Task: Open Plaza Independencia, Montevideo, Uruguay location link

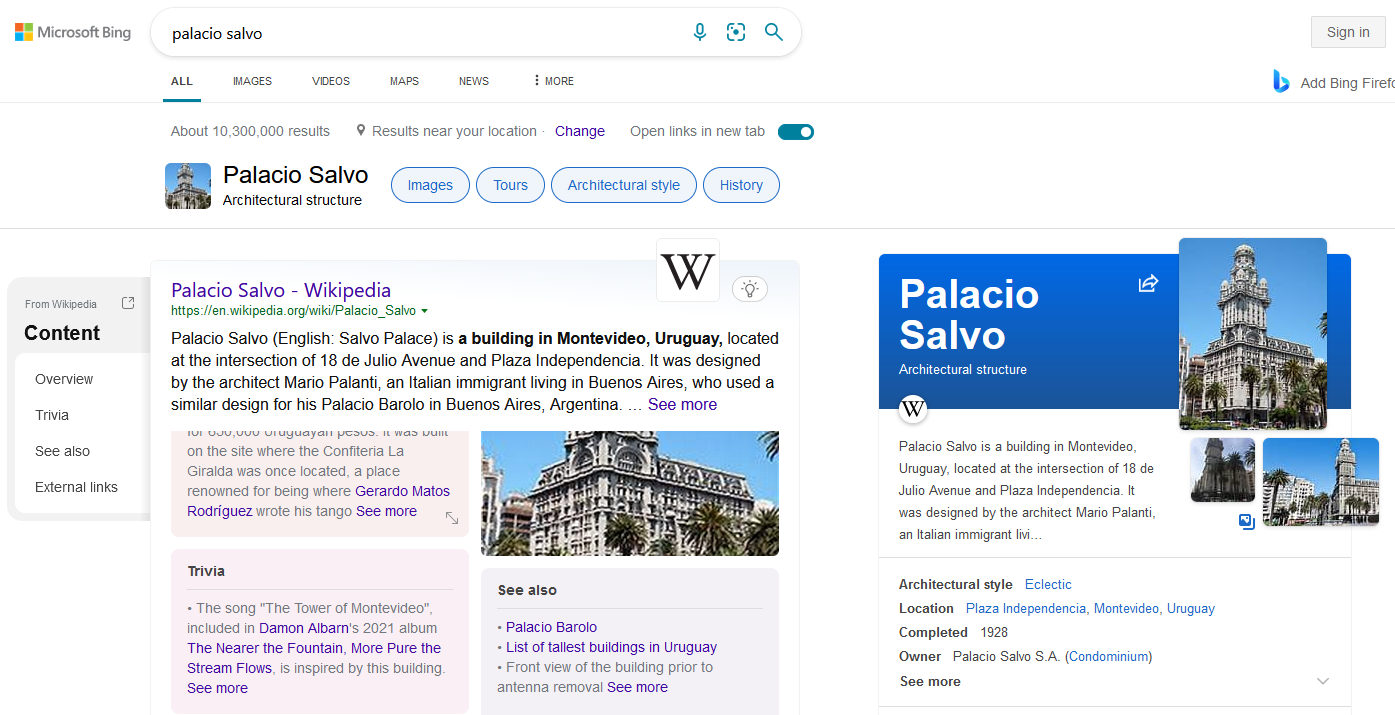Action: point(1090,608)
